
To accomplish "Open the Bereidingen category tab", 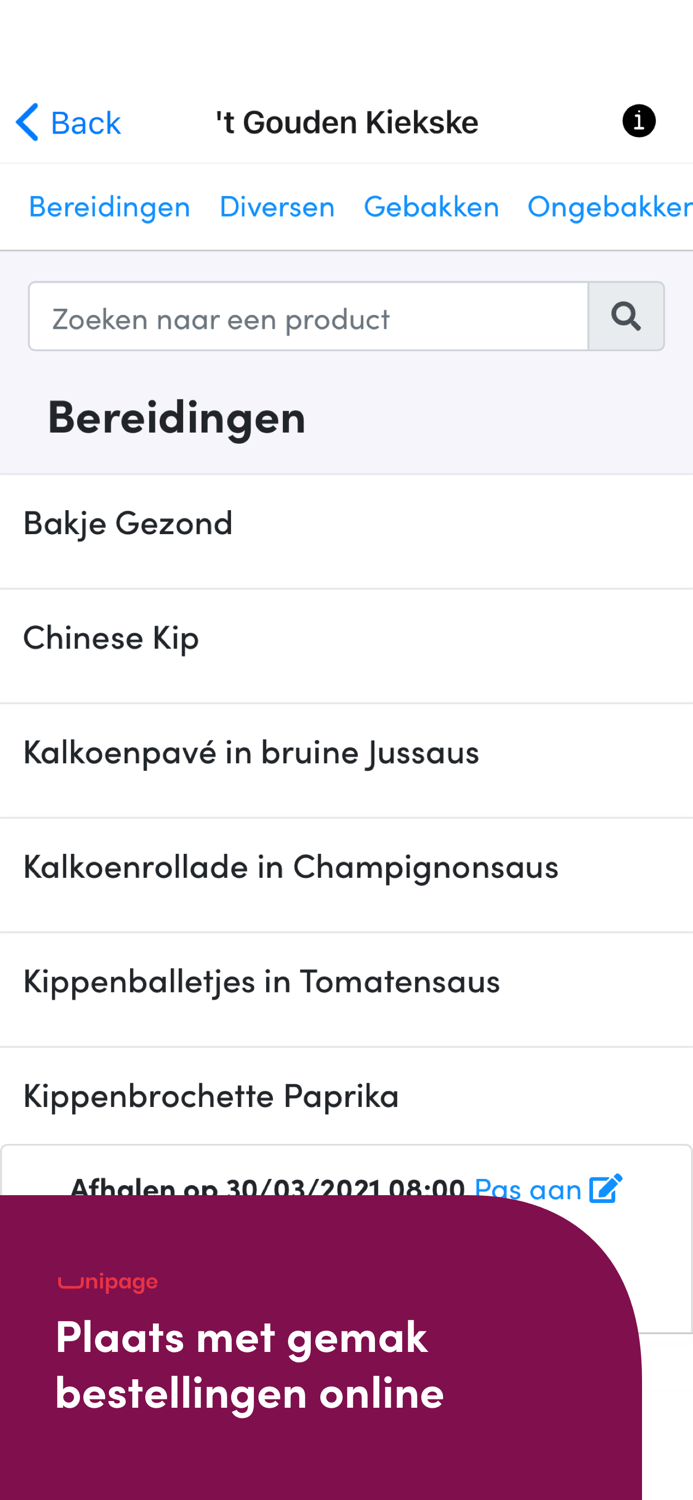I will tap(109, 205).
